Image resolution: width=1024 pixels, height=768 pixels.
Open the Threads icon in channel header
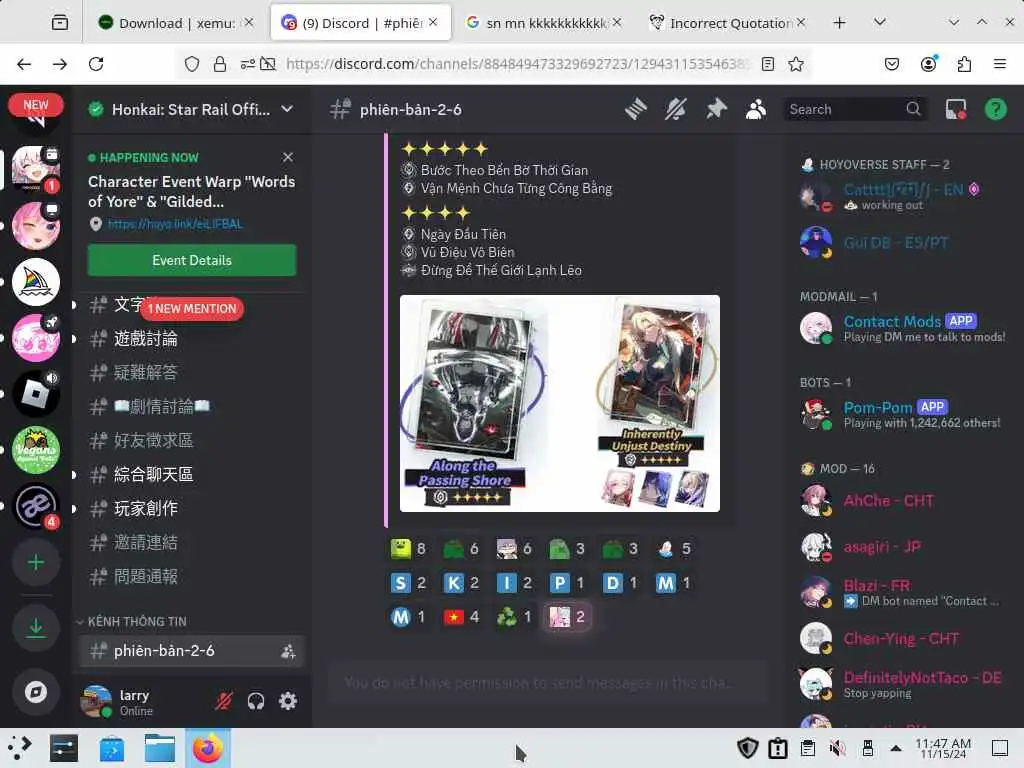tap(635, 109)
